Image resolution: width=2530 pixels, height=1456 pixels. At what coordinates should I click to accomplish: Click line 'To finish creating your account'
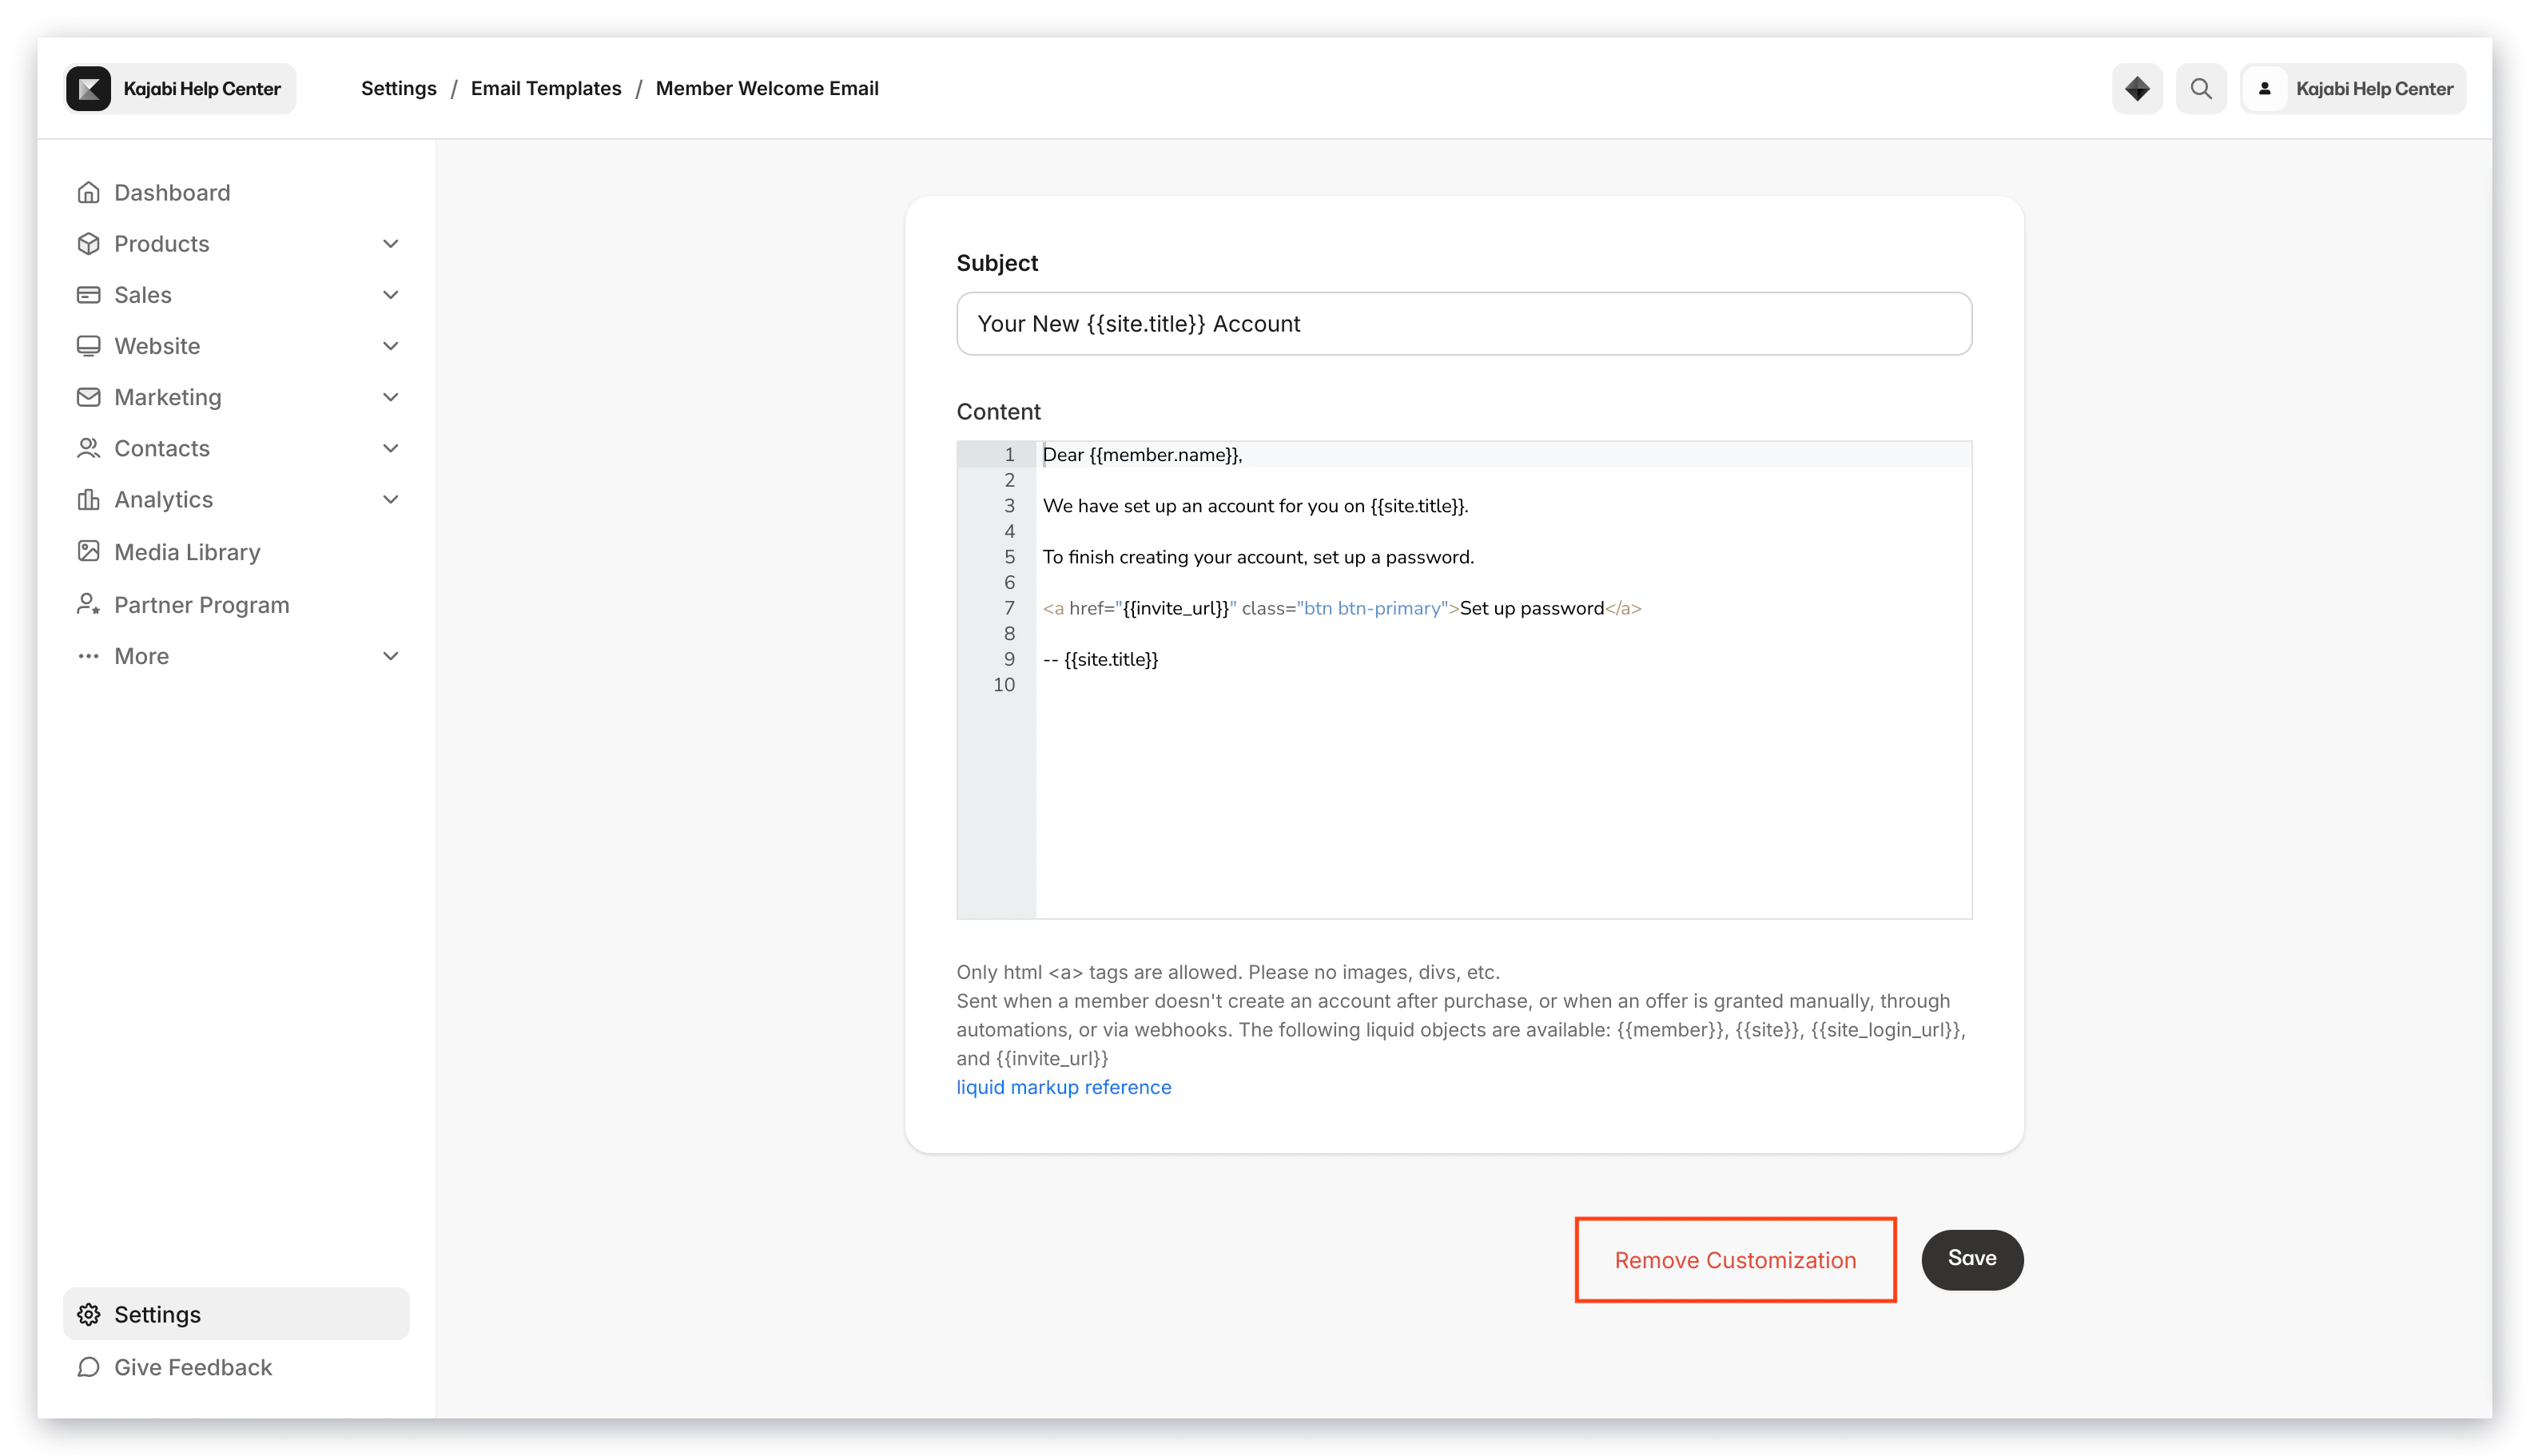tap(1258, 556)
